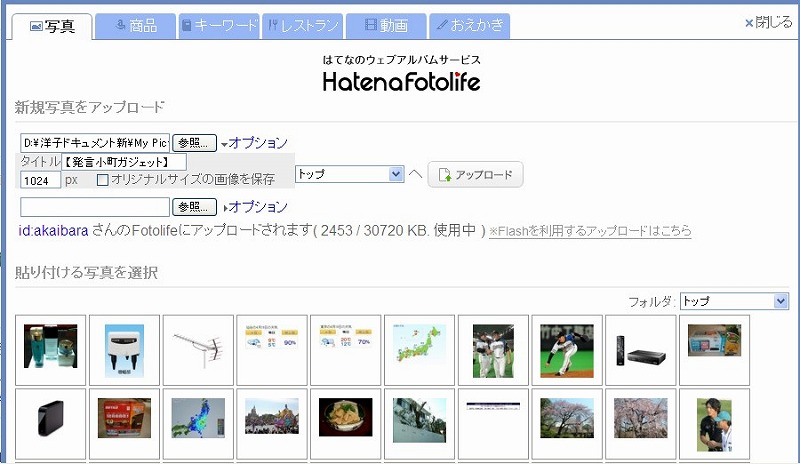This screenshot has height=464, width=800.
Task: Open the 動画 tab
Action: 386,26
